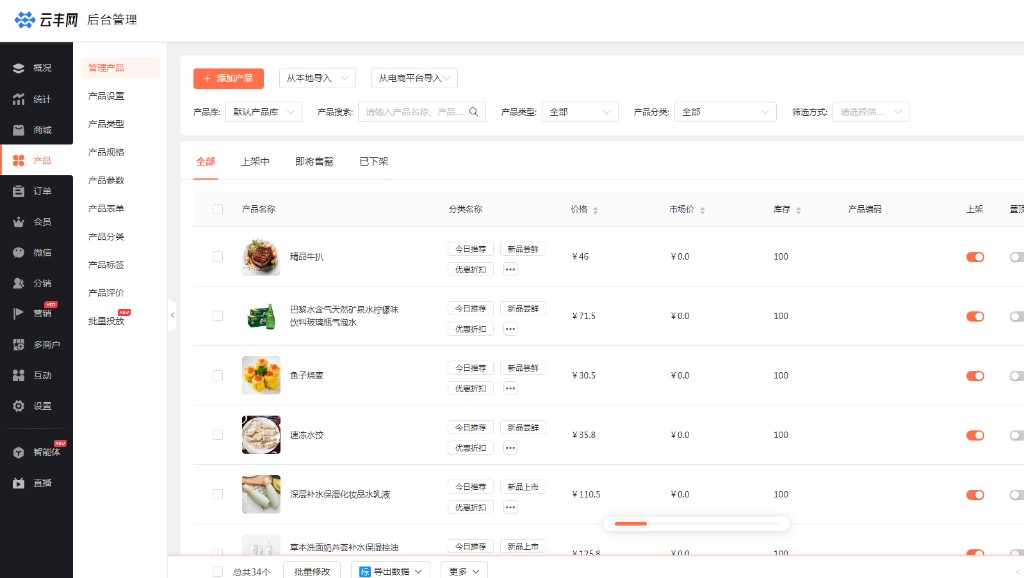Tick the checkbox for 速冻水饺
The width and height of the screenshot is (1024, 578).
(217, 435)
